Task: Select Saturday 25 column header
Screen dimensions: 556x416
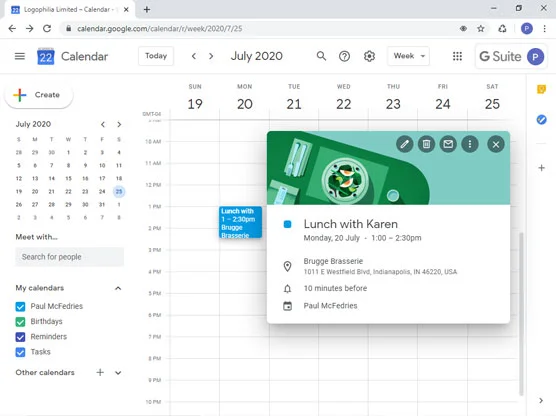Action: (492, 98)
